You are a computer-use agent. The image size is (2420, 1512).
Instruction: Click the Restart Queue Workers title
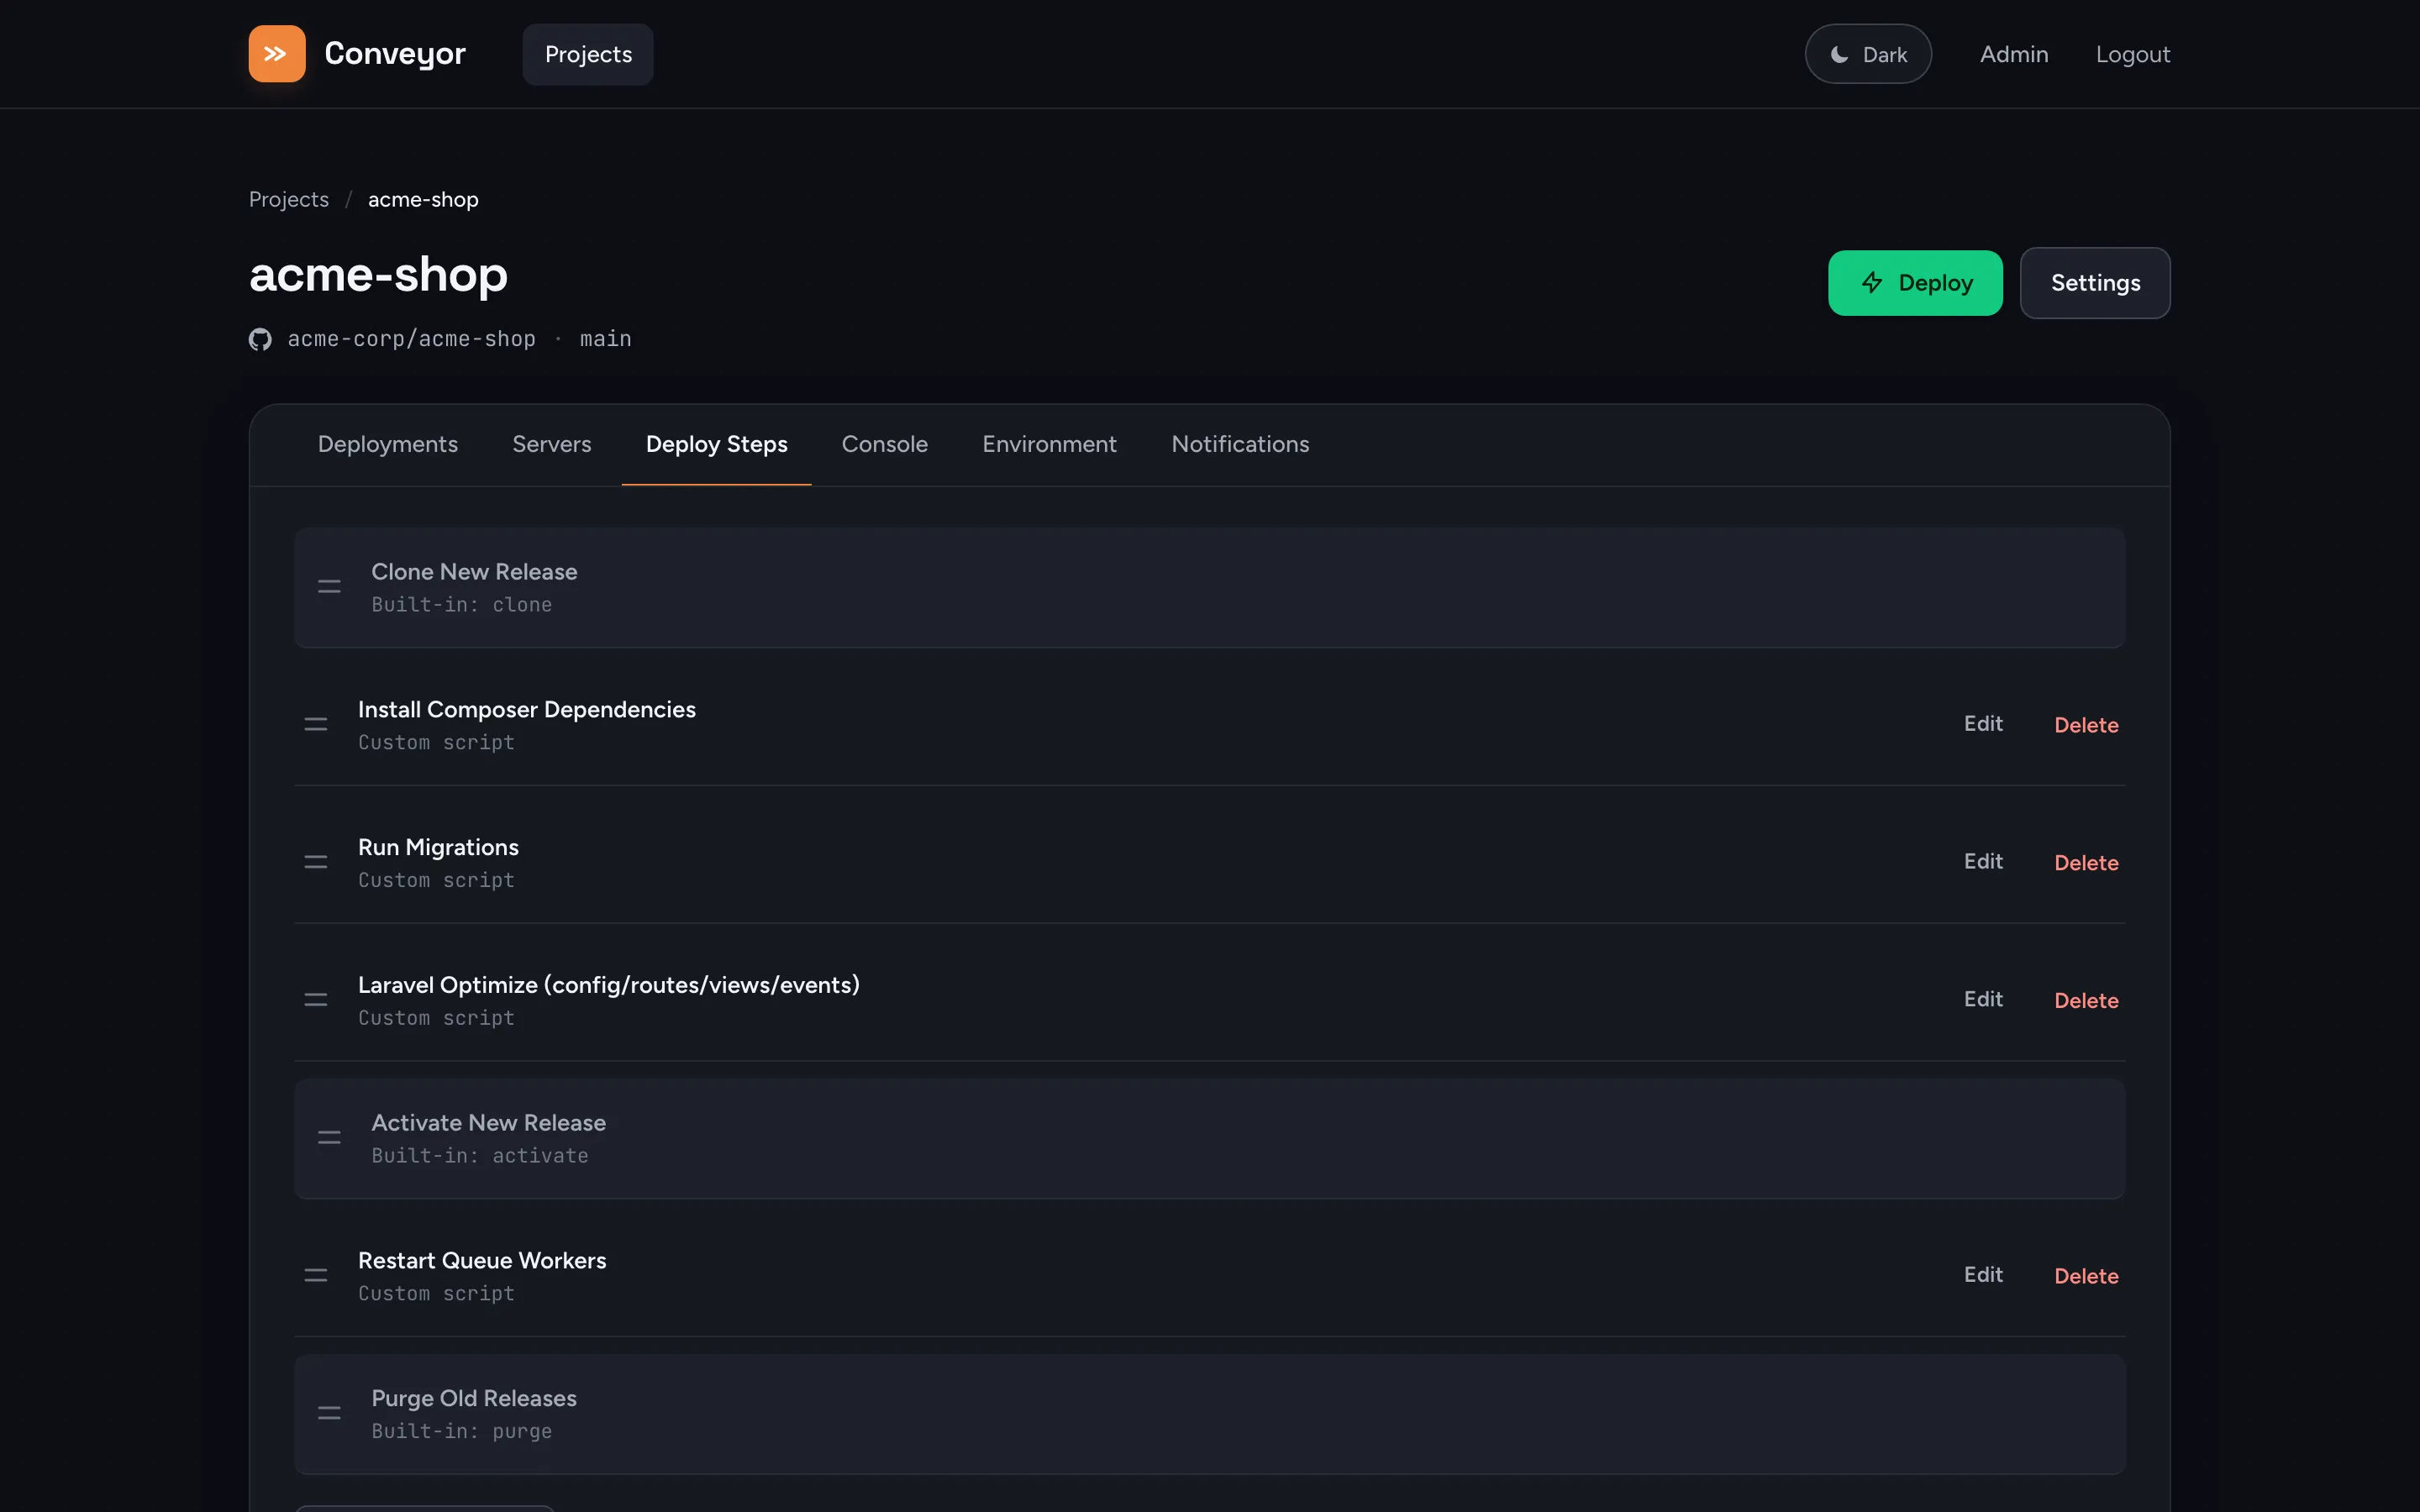coord(482,1261)
